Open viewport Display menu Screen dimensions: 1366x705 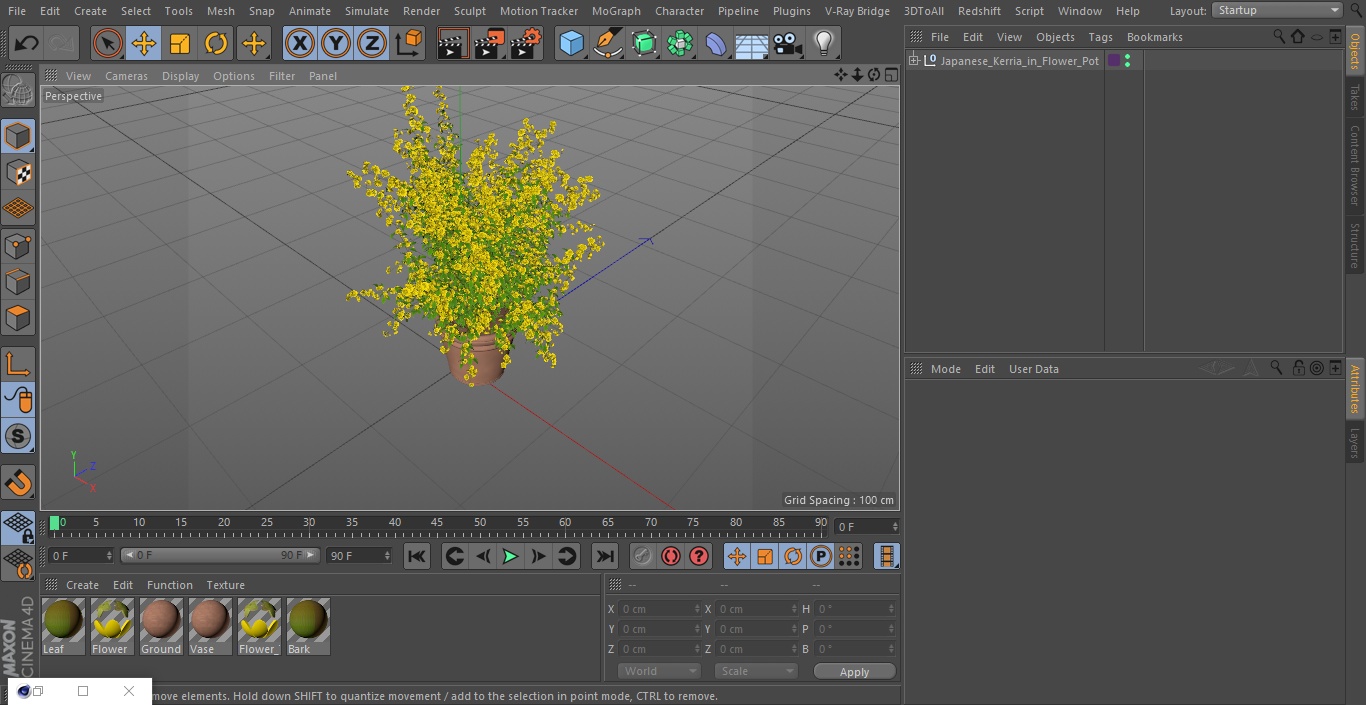180,76
